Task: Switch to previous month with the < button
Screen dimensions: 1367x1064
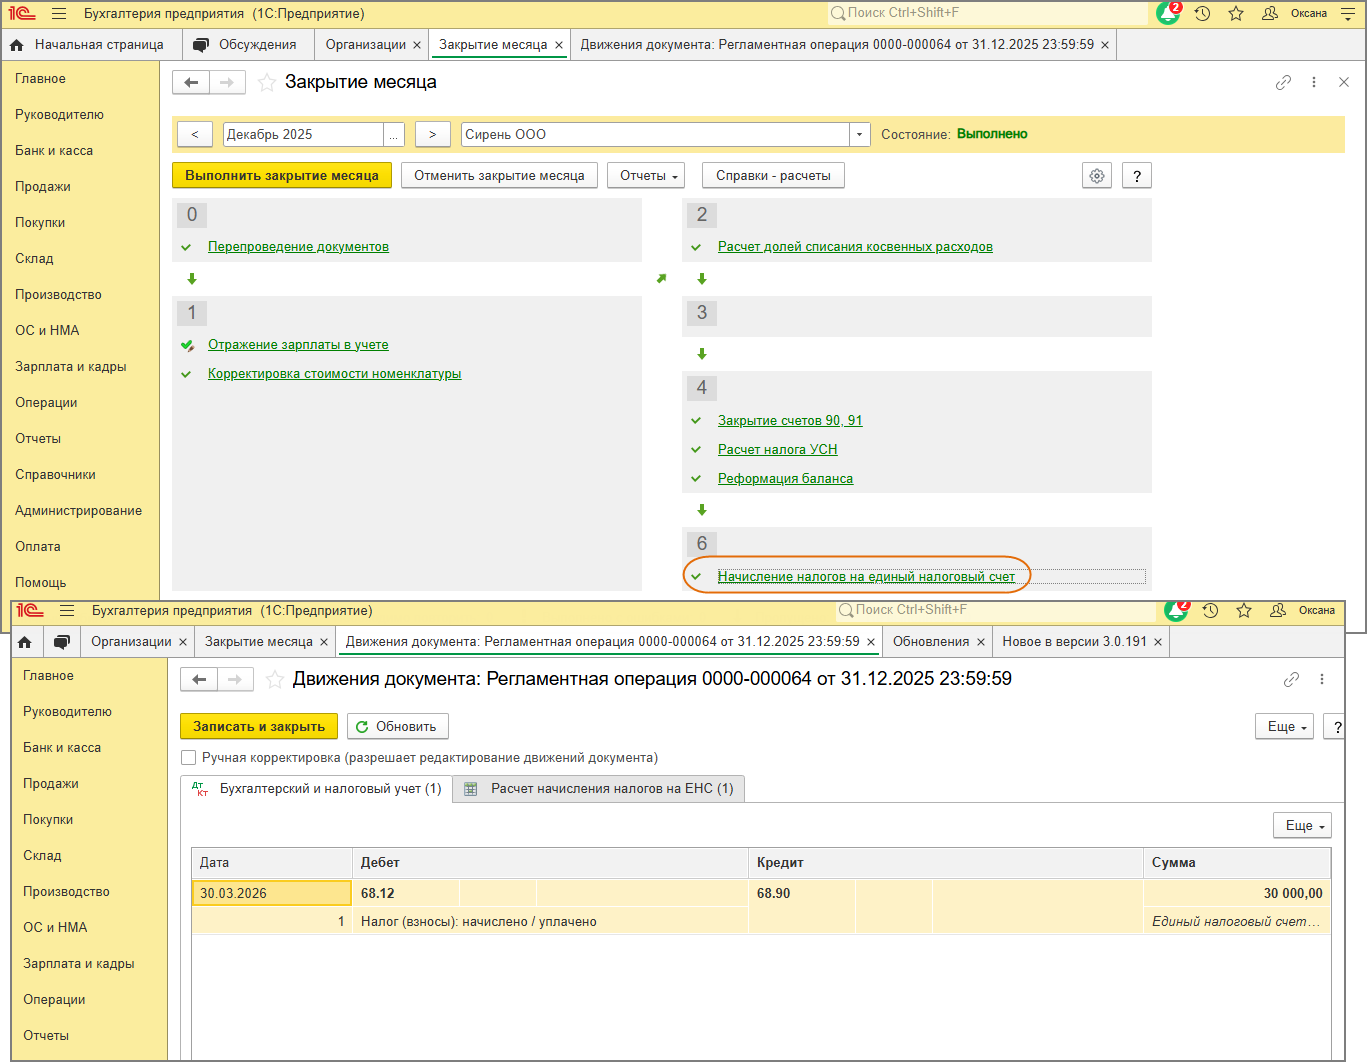Action: pos(195,135)
